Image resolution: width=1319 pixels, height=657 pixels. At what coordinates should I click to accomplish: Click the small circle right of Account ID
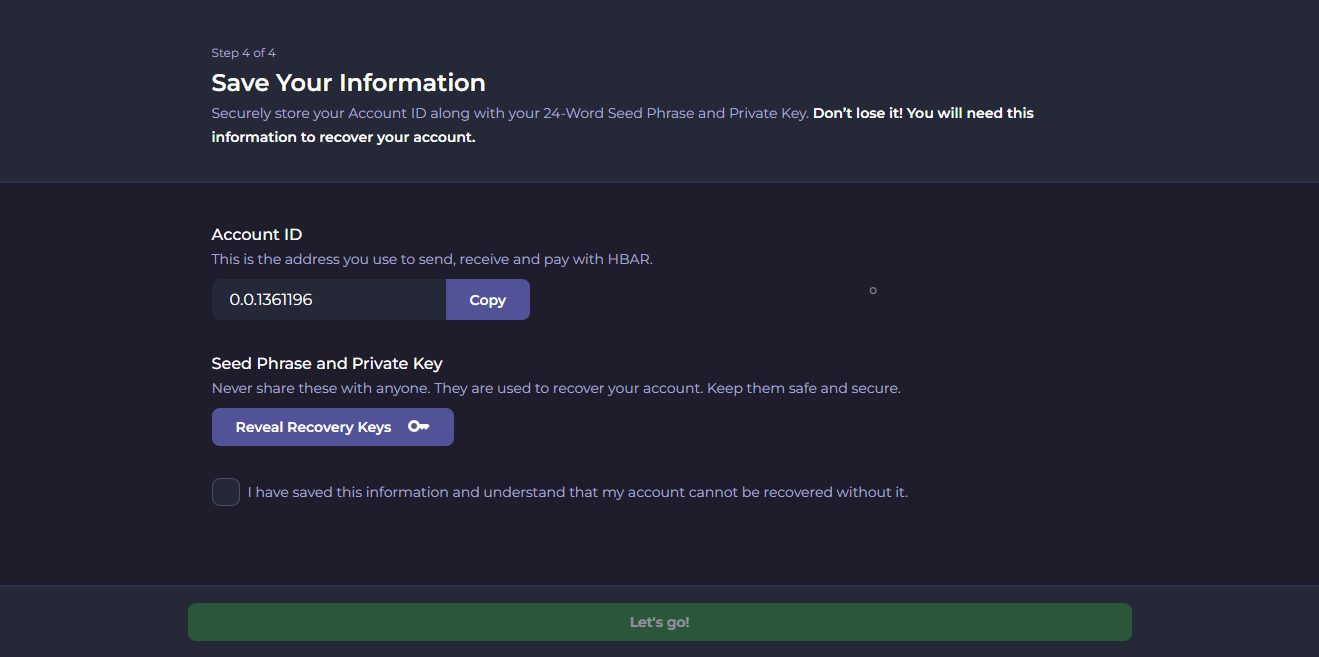(x=873, y=291)
